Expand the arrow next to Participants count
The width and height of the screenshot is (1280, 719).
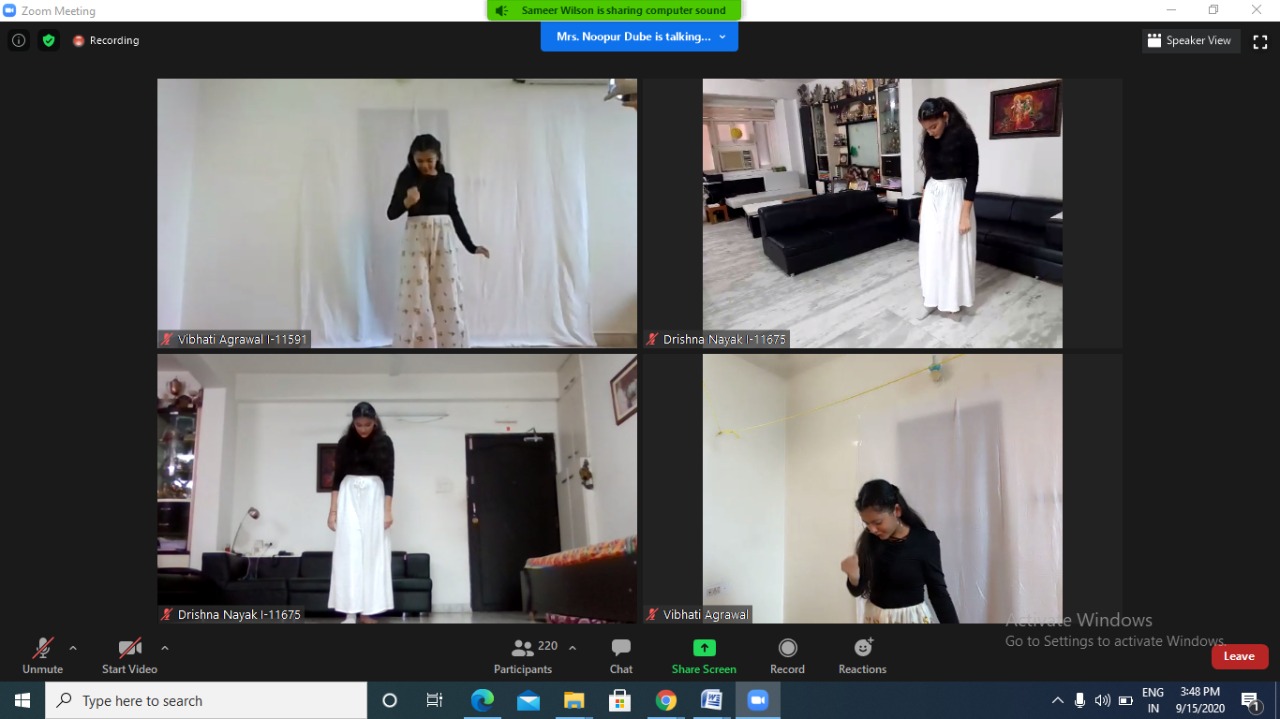[572, 648]
